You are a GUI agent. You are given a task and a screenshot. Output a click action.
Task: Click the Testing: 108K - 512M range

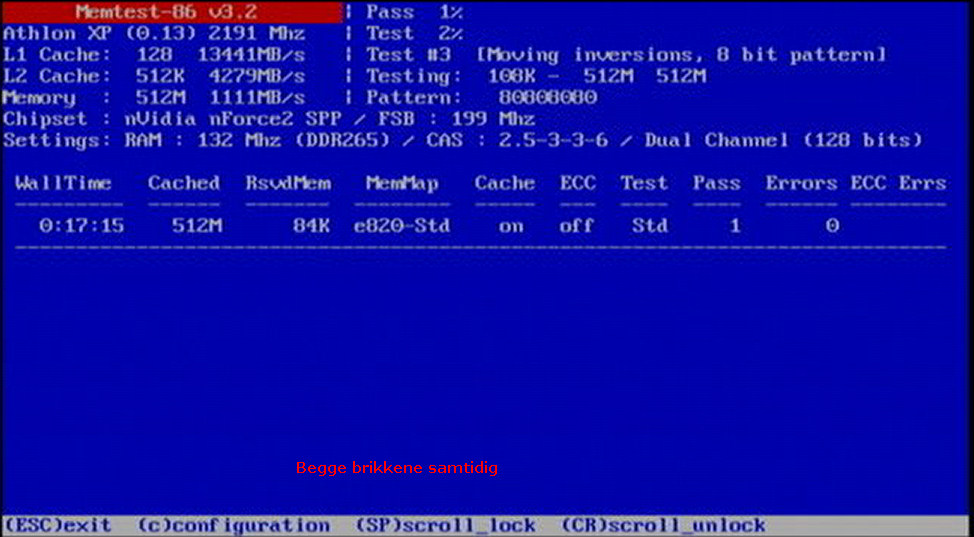536,76
